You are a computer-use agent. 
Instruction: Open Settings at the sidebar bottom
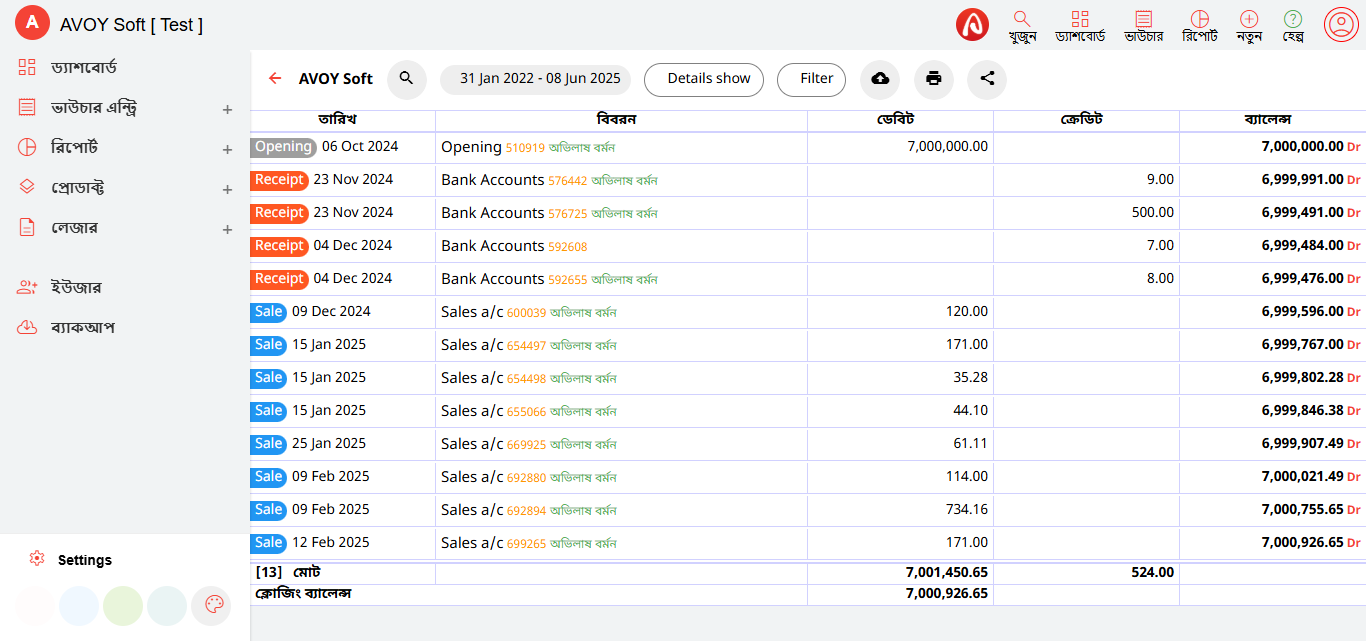click(85, 560)
